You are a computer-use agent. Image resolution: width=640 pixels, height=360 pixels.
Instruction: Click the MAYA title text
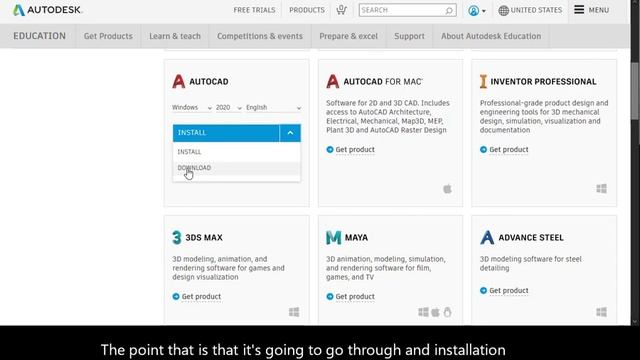point(356,238)
